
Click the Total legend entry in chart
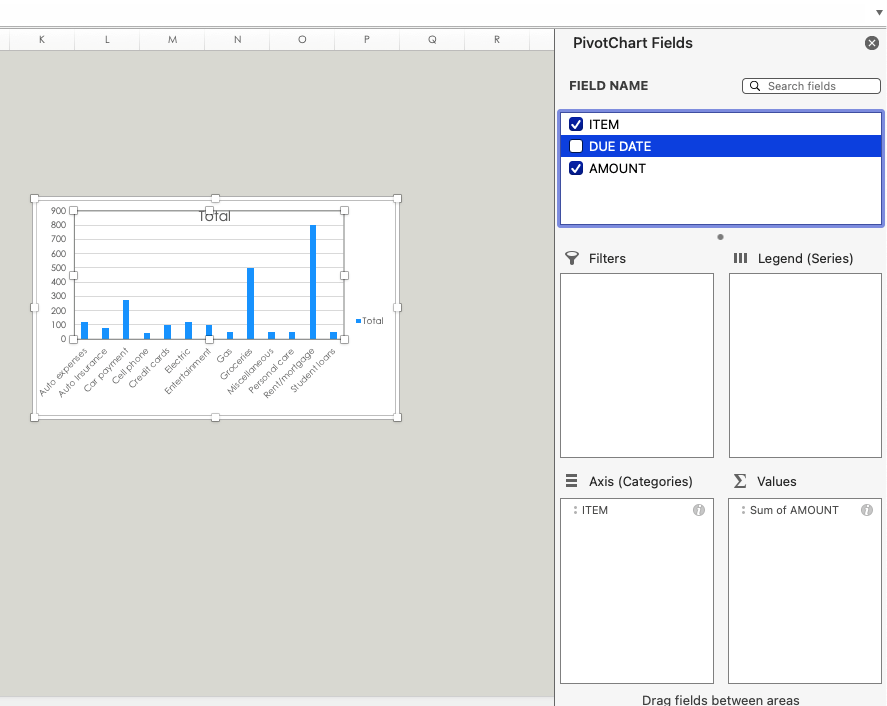(370, 321)
